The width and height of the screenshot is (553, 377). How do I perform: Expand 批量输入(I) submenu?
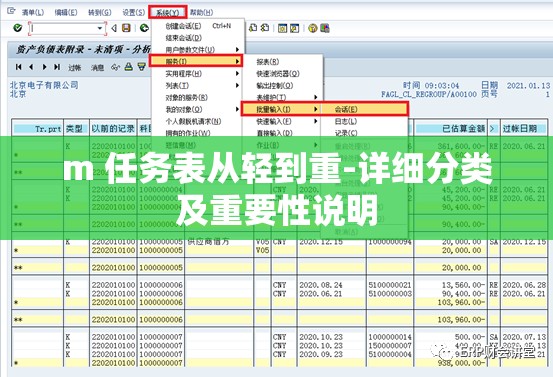281,109
